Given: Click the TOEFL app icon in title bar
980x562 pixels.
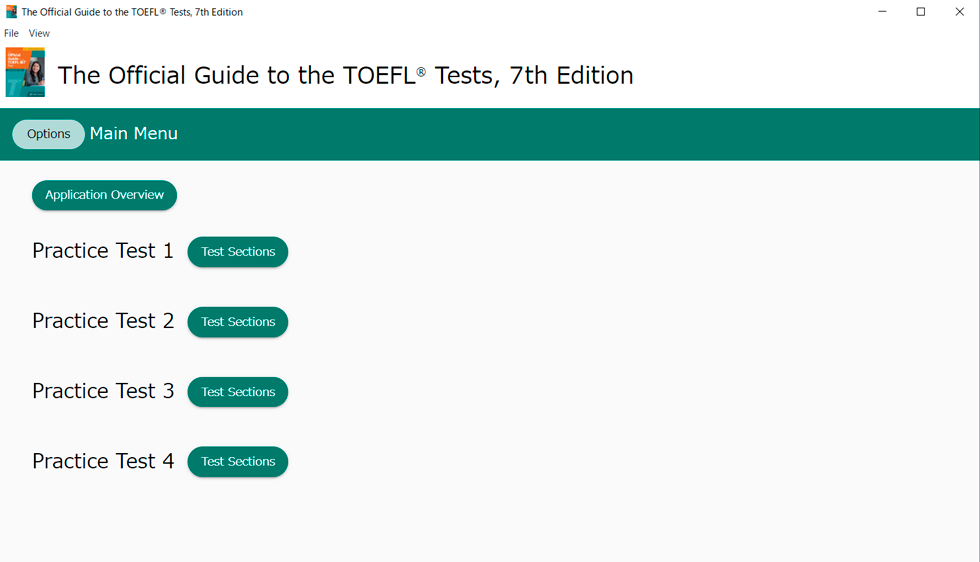Looking at the screenshot, I should [x=11, y=12].
